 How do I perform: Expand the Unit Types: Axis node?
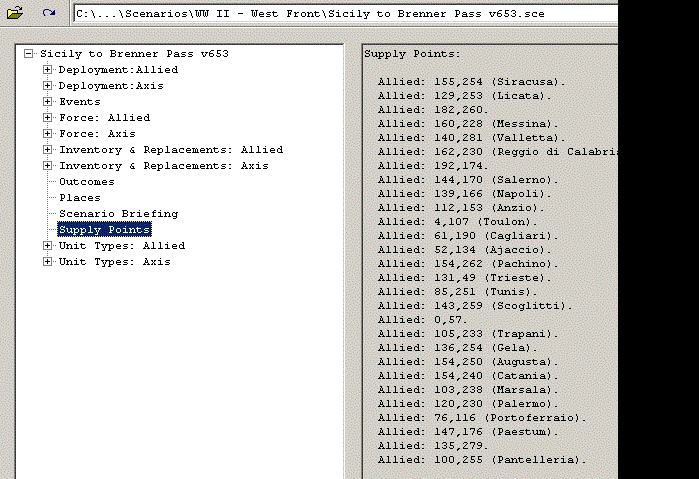click(x=47, y=262)
